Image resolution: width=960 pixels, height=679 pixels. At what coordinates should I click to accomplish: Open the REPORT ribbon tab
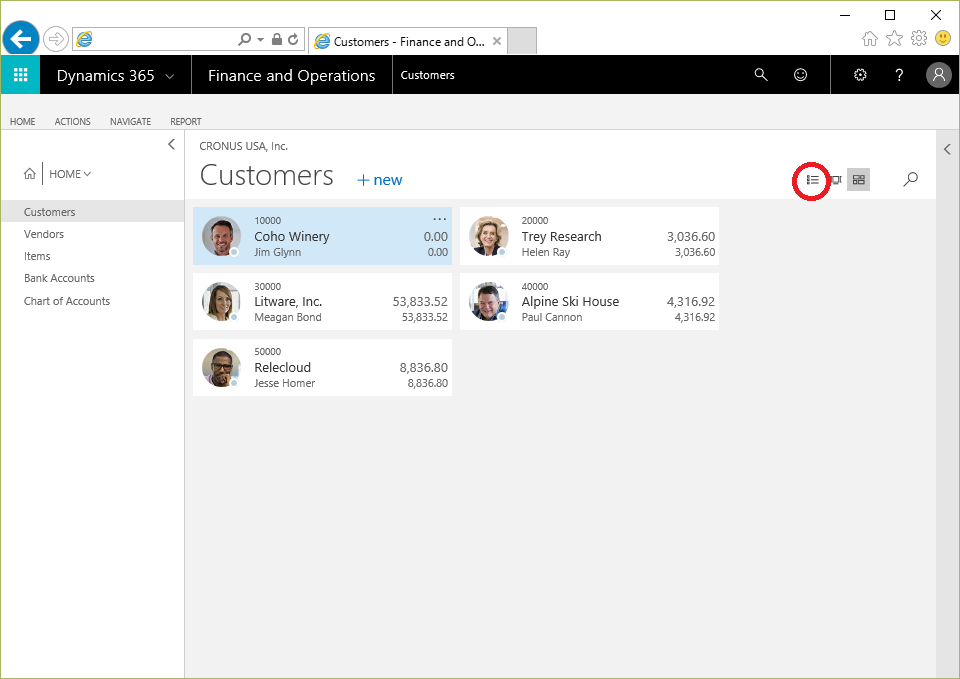[x=186, y=121]
